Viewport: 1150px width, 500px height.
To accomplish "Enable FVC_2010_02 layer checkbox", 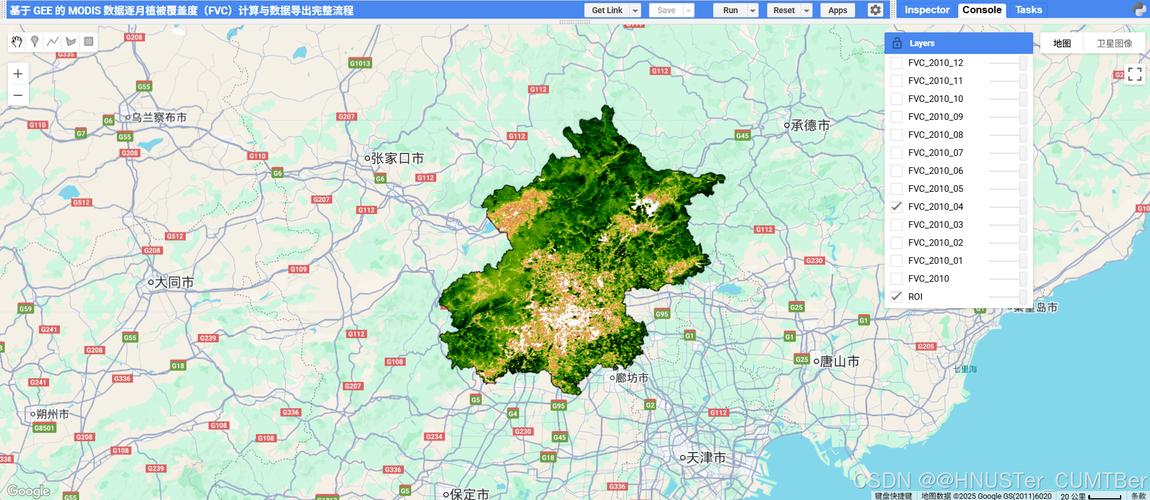I will pyautogui.click(x=896, y=243).
